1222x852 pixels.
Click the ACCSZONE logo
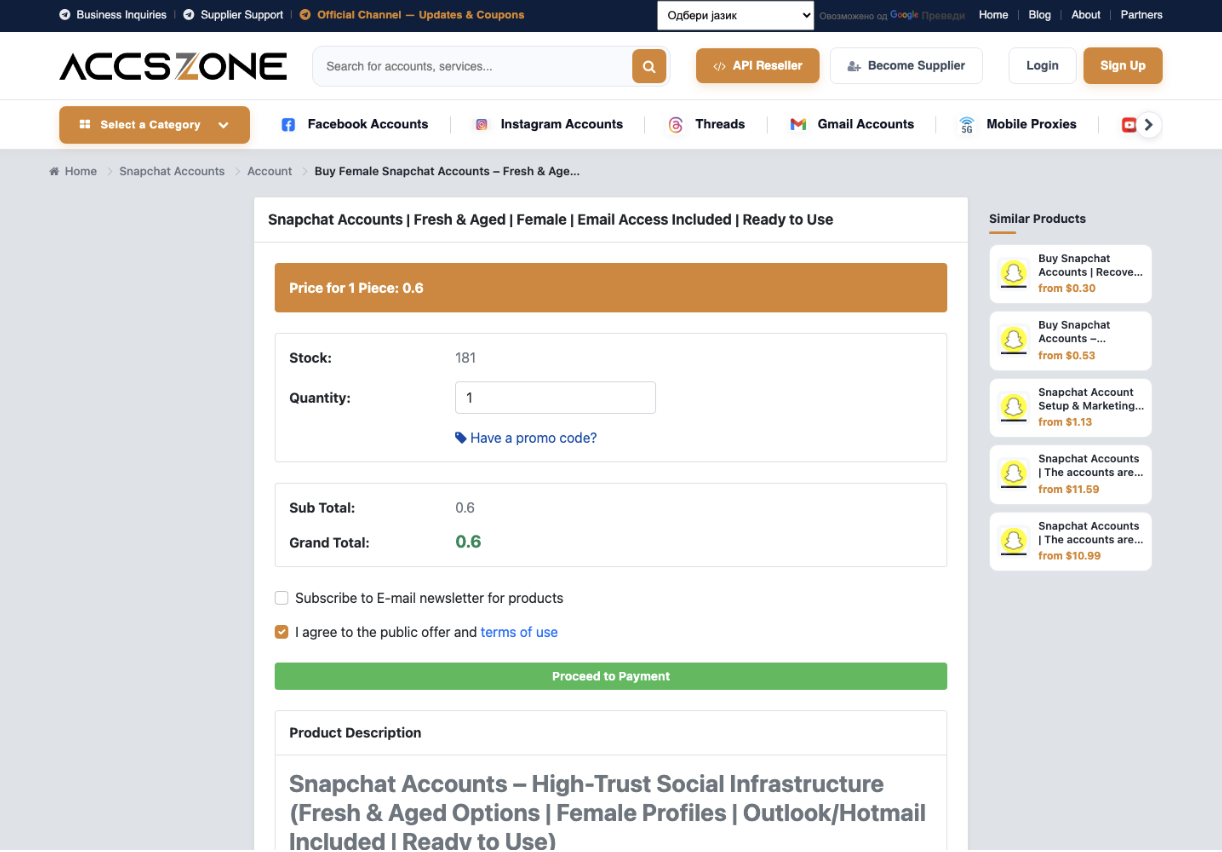(x=173, y=66)
